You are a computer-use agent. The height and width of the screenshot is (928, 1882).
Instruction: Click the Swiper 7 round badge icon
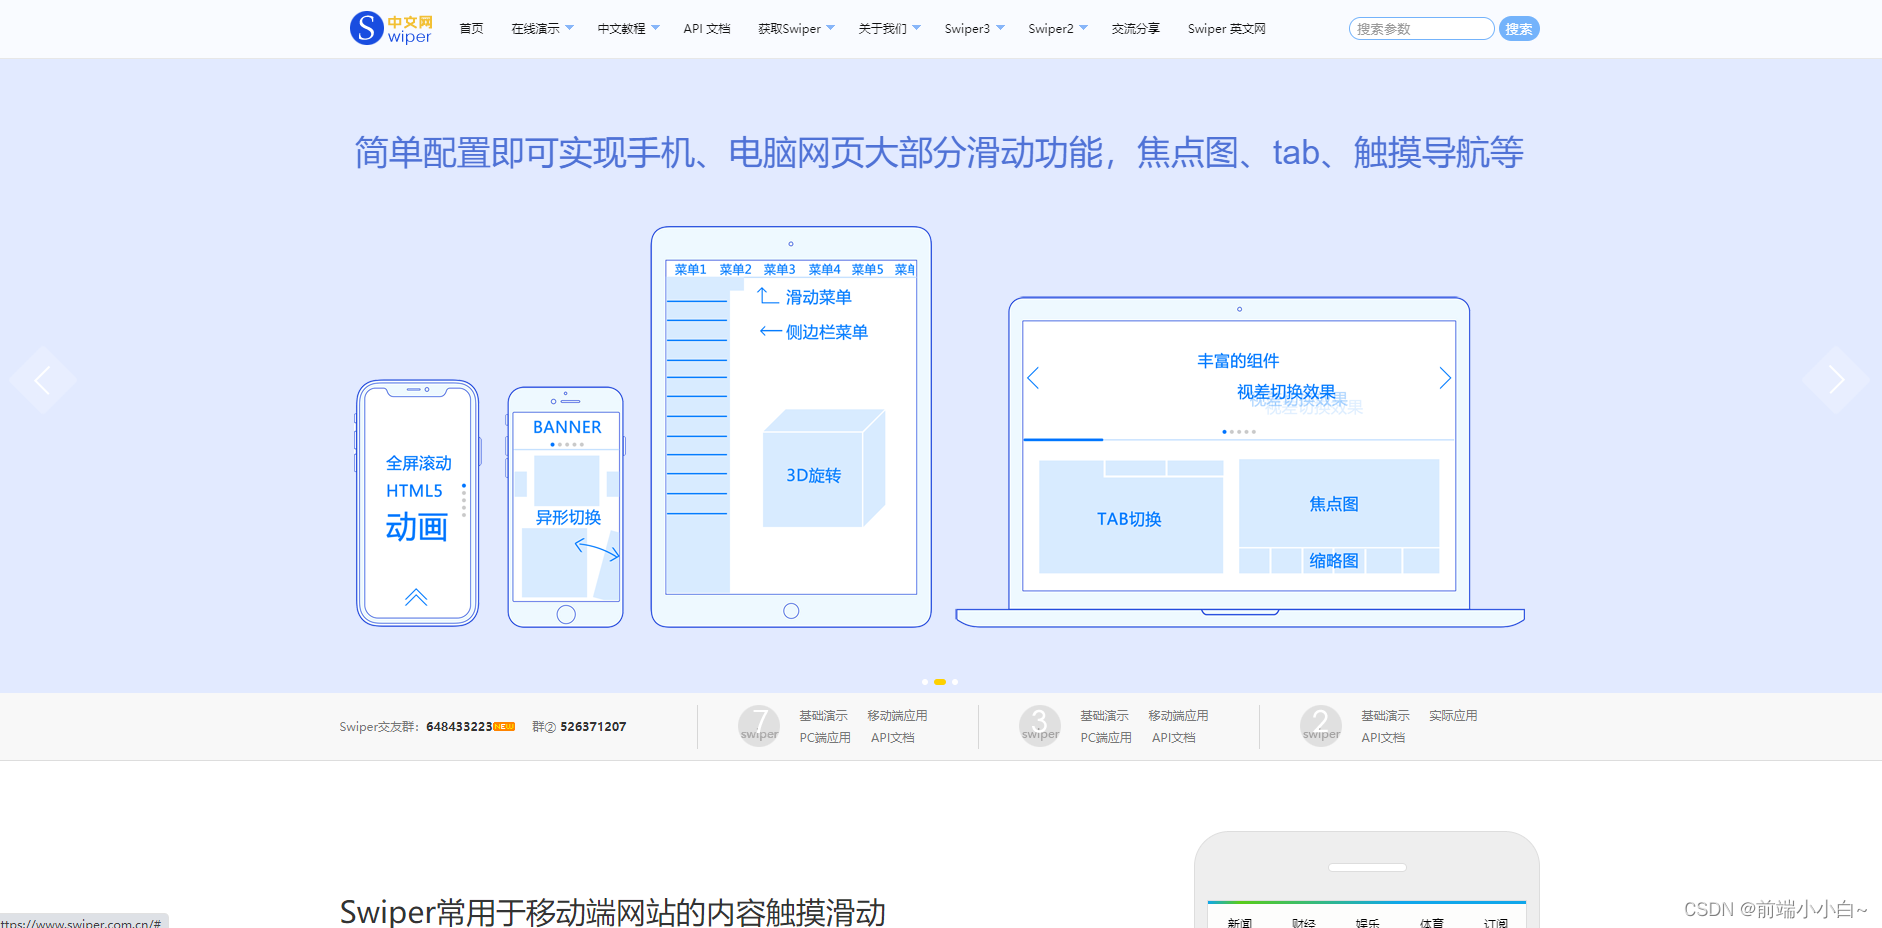click(x=759, y=726)
